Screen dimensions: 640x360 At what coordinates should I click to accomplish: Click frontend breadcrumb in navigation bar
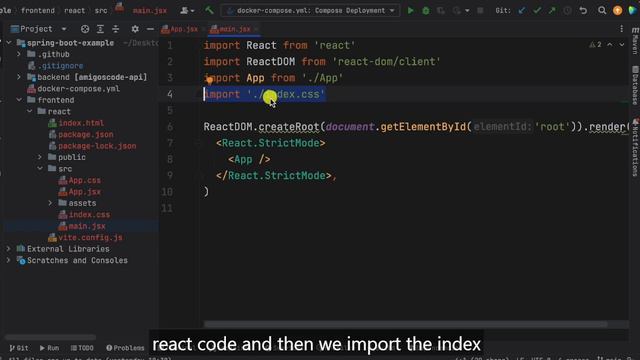coord(38,11)
